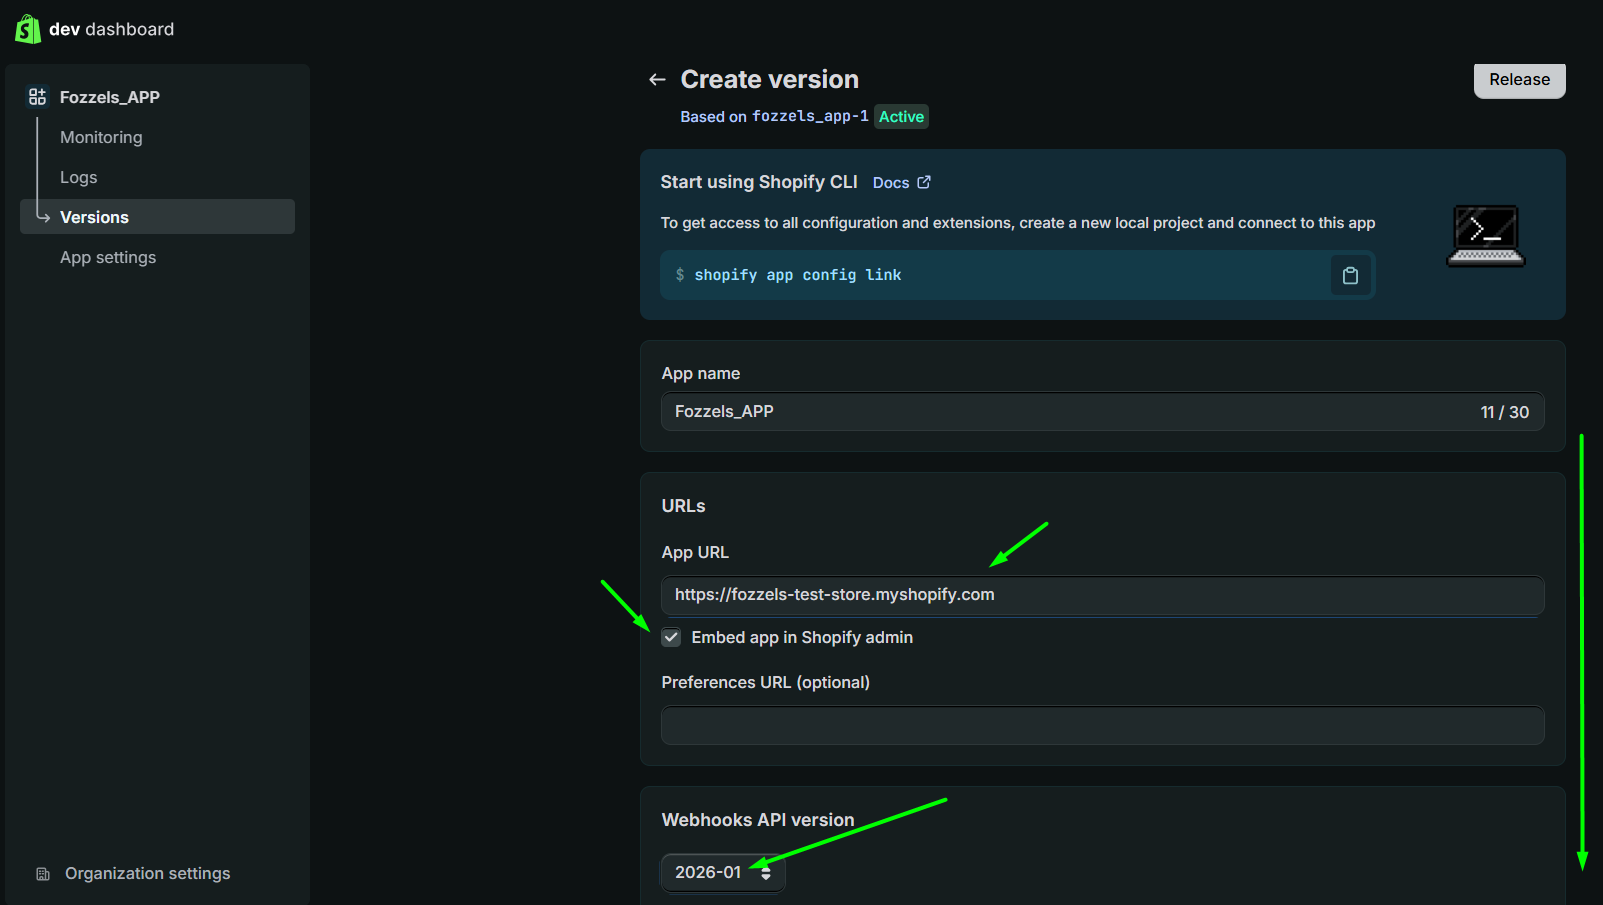Viewport: 1603px width, 905px height.
Task: Click the Start using Shopify CLI heading
Action: [759, 182]
